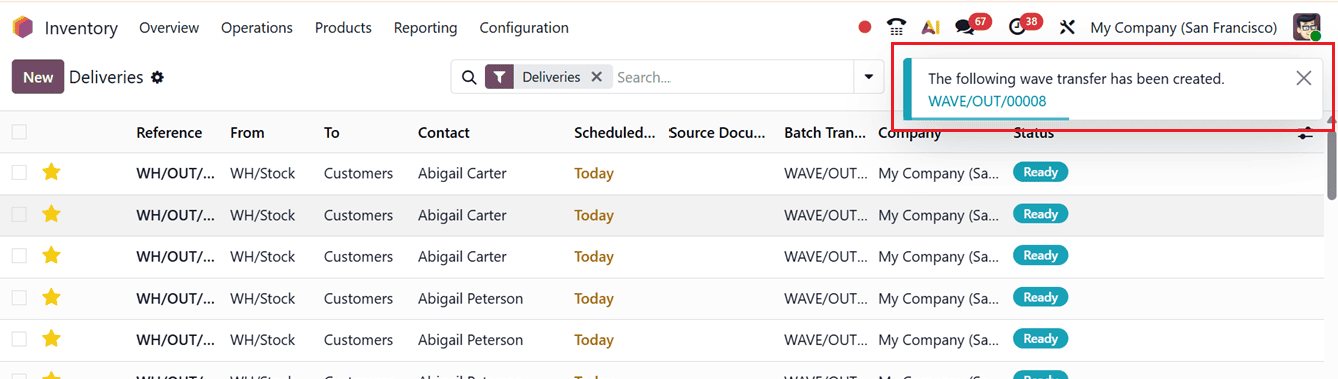Toggle priority star on third Abigail Carter row
The height and width of the screenshot is (379, 1338).
pos(51,255)
